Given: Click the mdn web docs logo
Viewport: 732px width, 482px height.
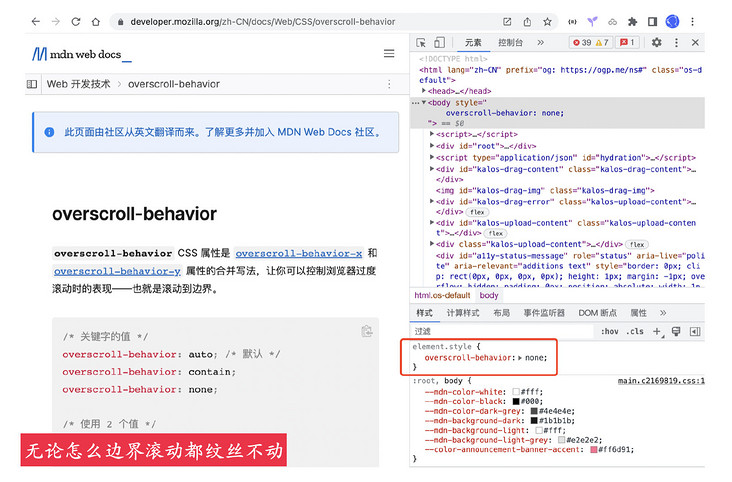Looking at the screenshot, I should 82,55.
